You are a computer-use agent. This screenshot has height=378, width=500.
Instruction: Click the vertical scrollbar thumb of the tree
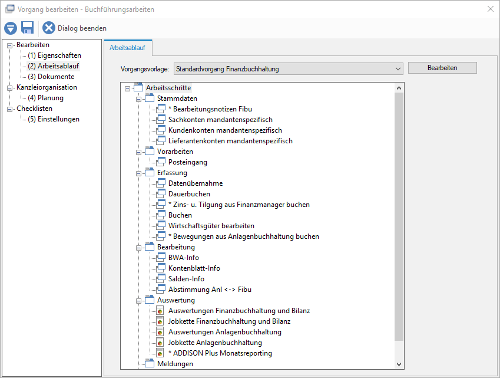pyautogui.click(x=399, y=217)
